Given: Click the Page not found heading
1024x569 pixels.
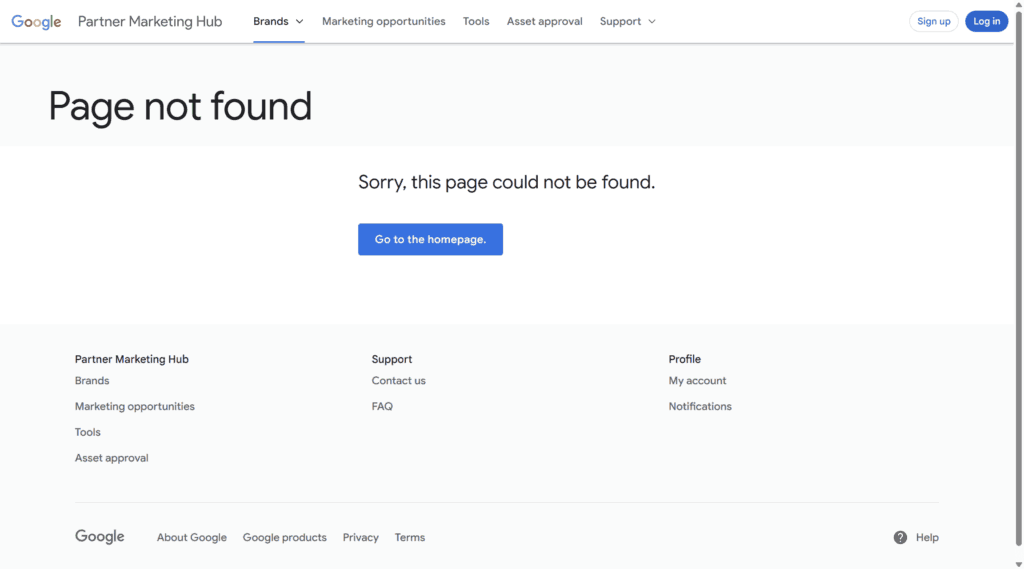Looking at the screenshot, I should (180, 106).
